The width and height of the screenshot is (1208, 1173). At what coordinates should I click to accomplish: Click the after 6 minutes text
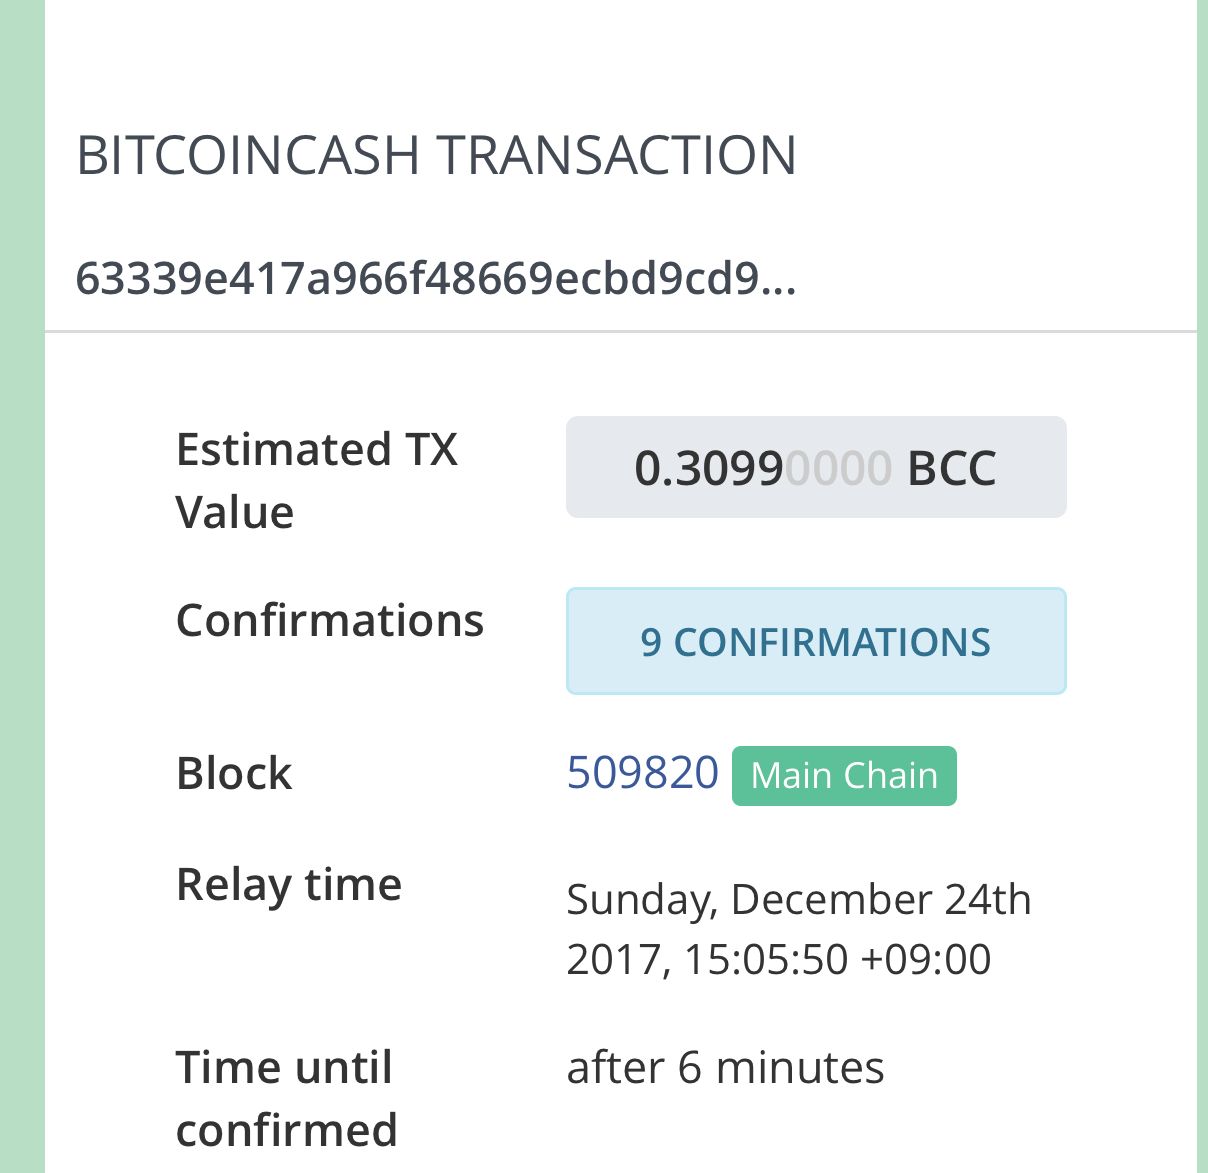coord(725,1068)
